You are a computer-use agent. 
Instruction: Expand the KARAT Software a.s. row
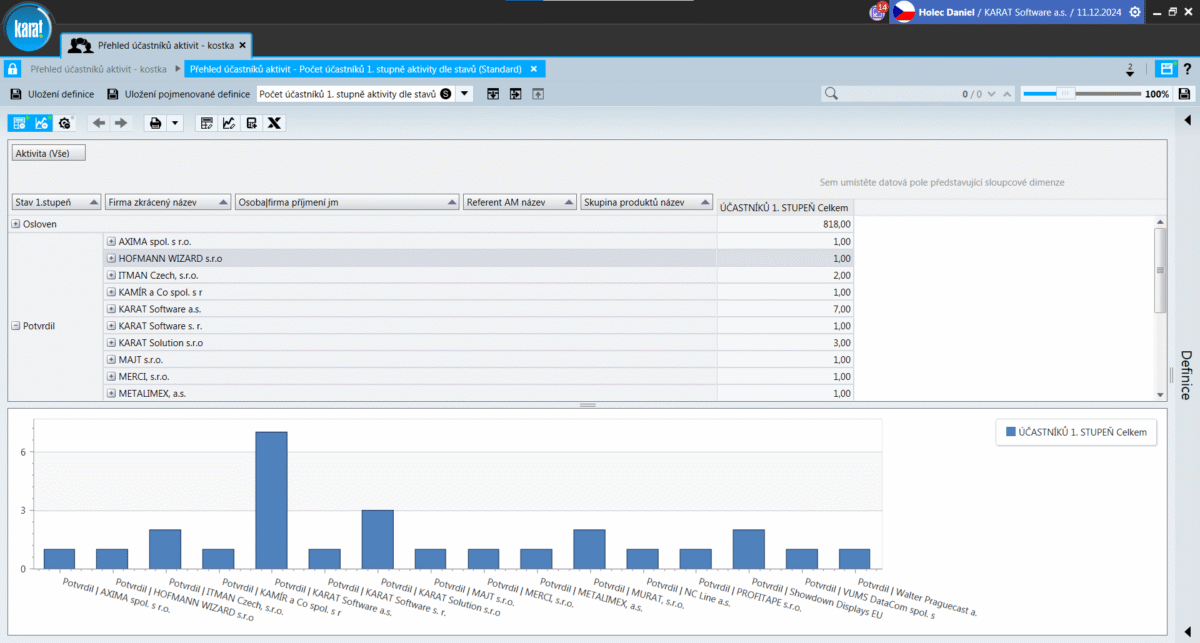[111, 310]
